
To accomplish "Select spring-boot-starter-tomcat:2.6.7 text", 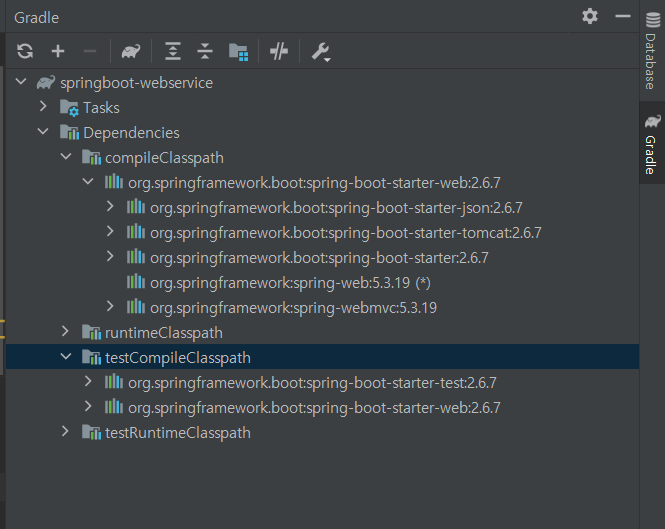I will (346, 233).
